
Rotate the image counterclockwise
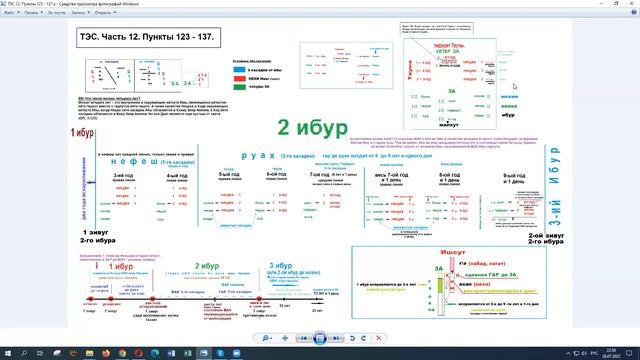(x=352, y=338)
